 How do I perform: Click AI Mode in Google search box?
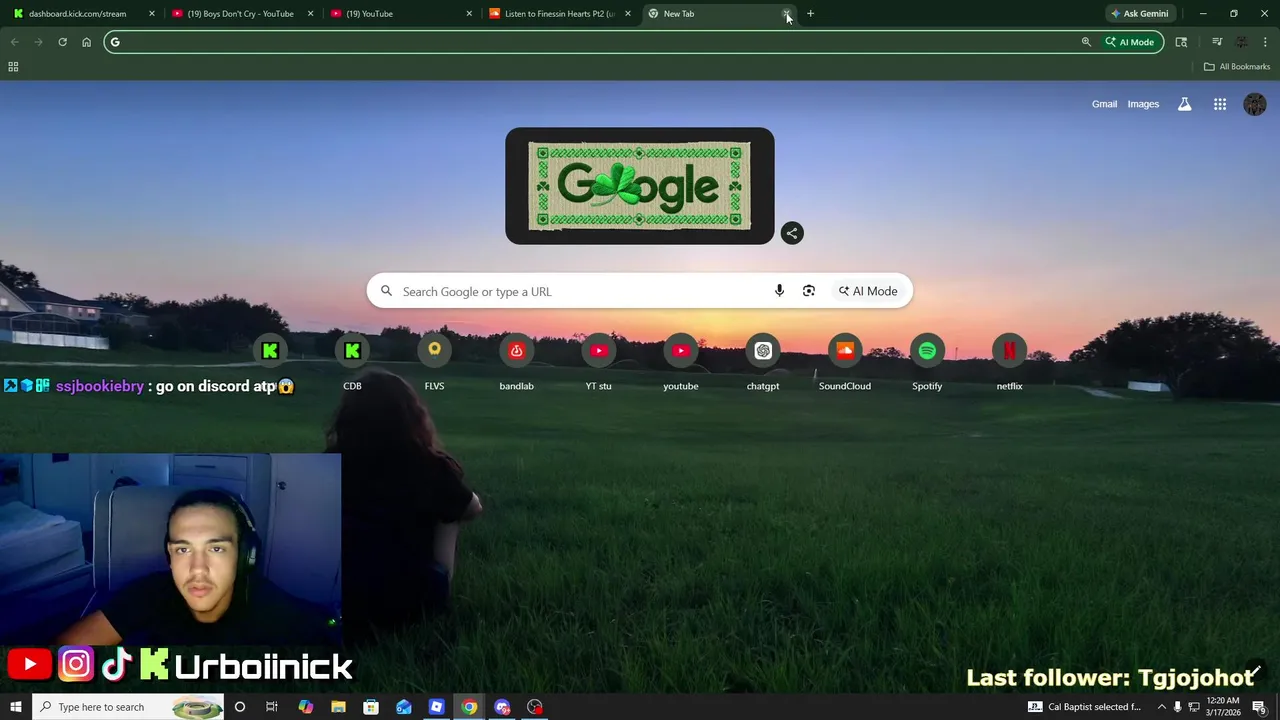868,291
